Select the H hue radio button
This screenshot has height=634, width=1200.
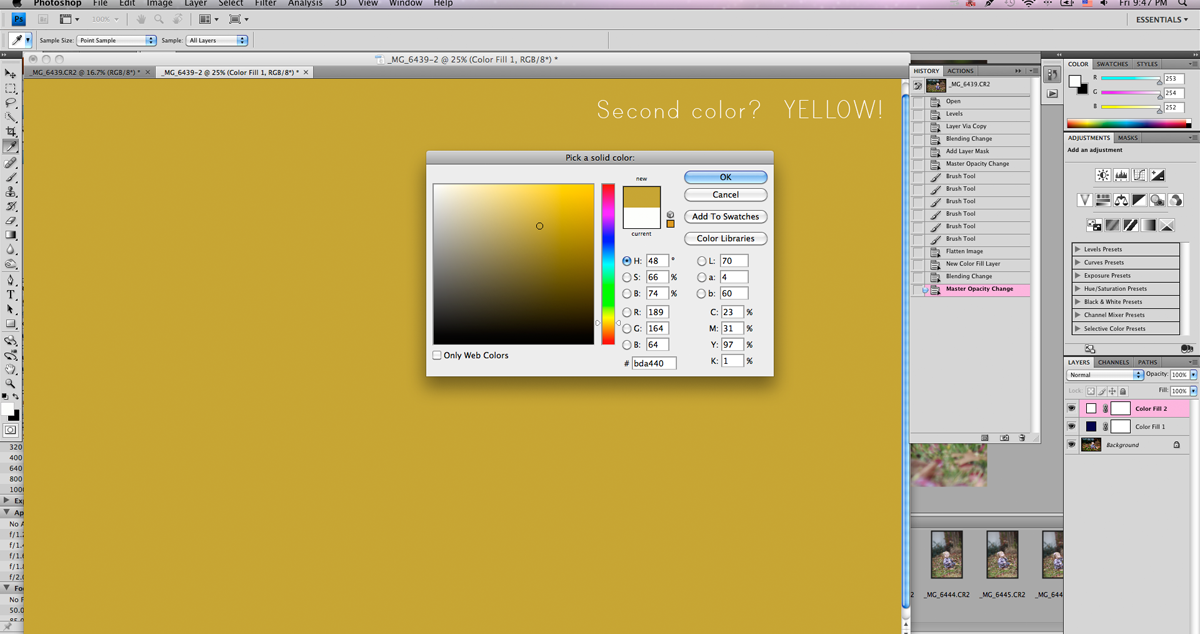click(x=627, y=261)
